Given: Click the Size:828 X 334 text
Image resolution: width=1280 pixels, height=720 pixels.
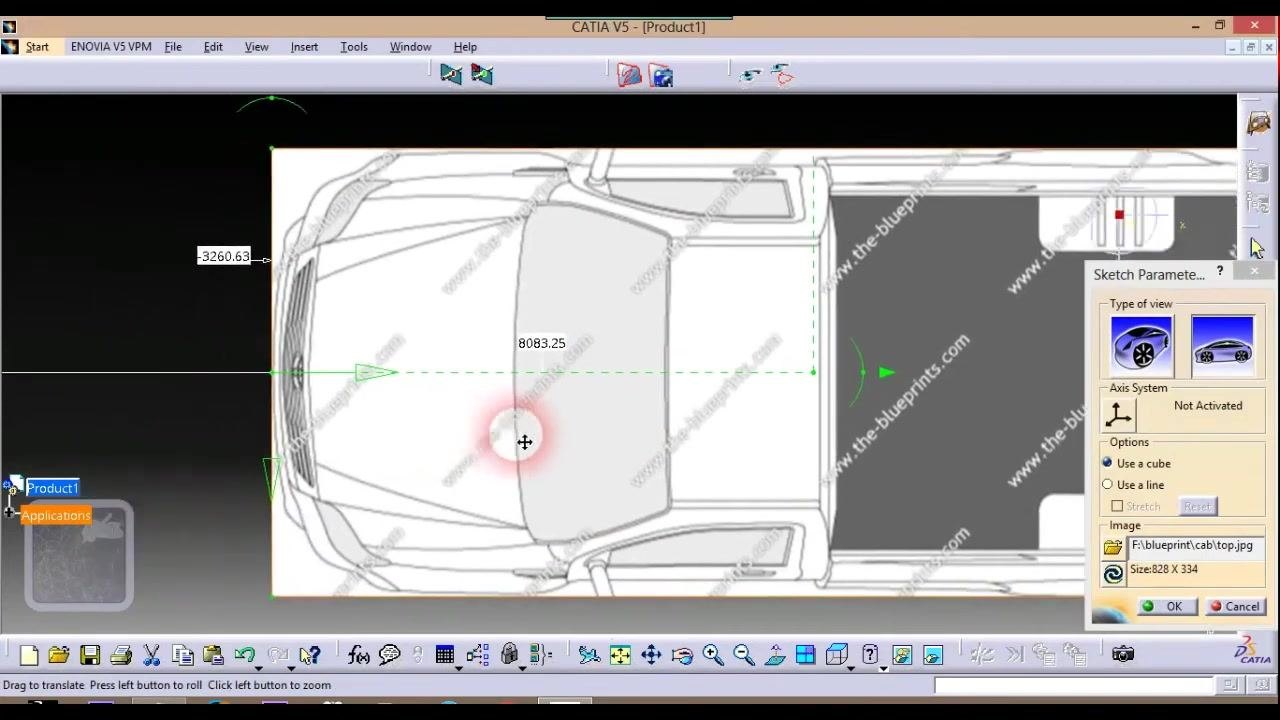Looking at the screenshot, I should coord(1163,569).
